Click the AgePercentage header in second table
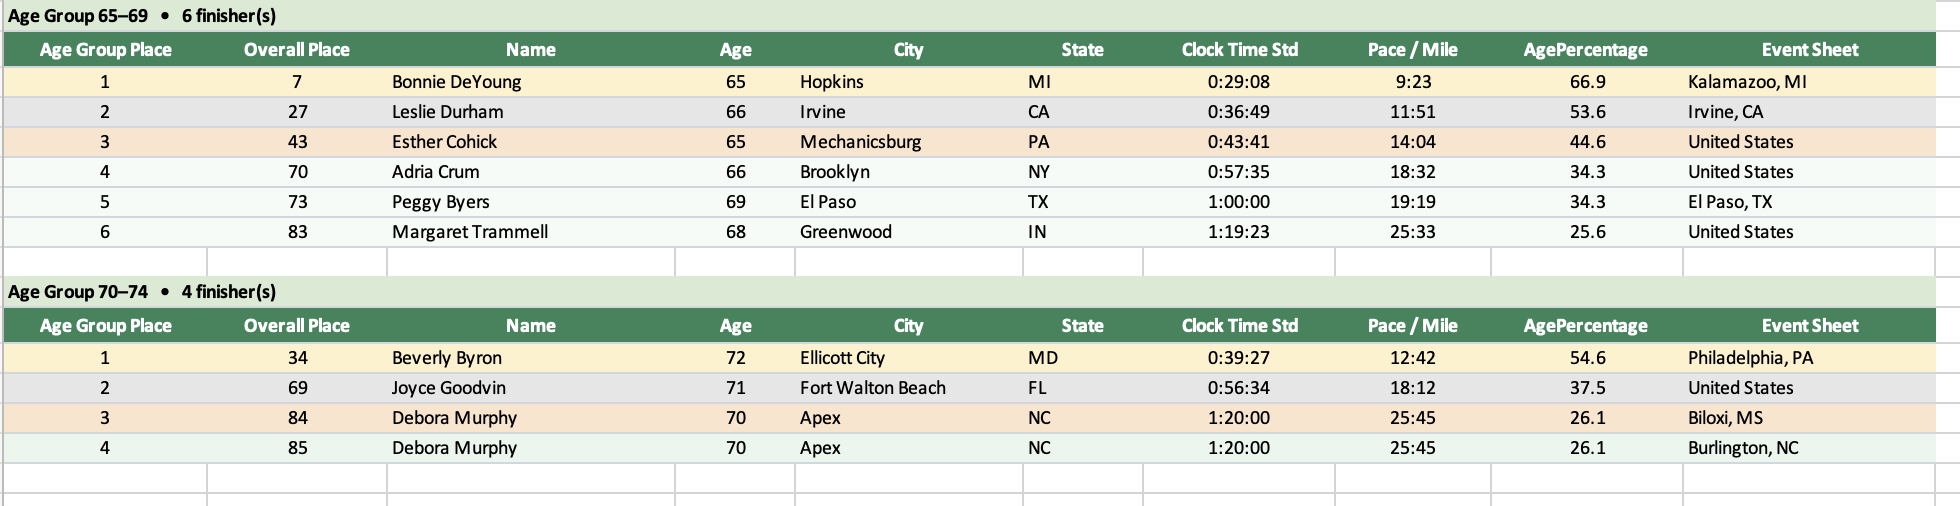 pos(1585,326)
